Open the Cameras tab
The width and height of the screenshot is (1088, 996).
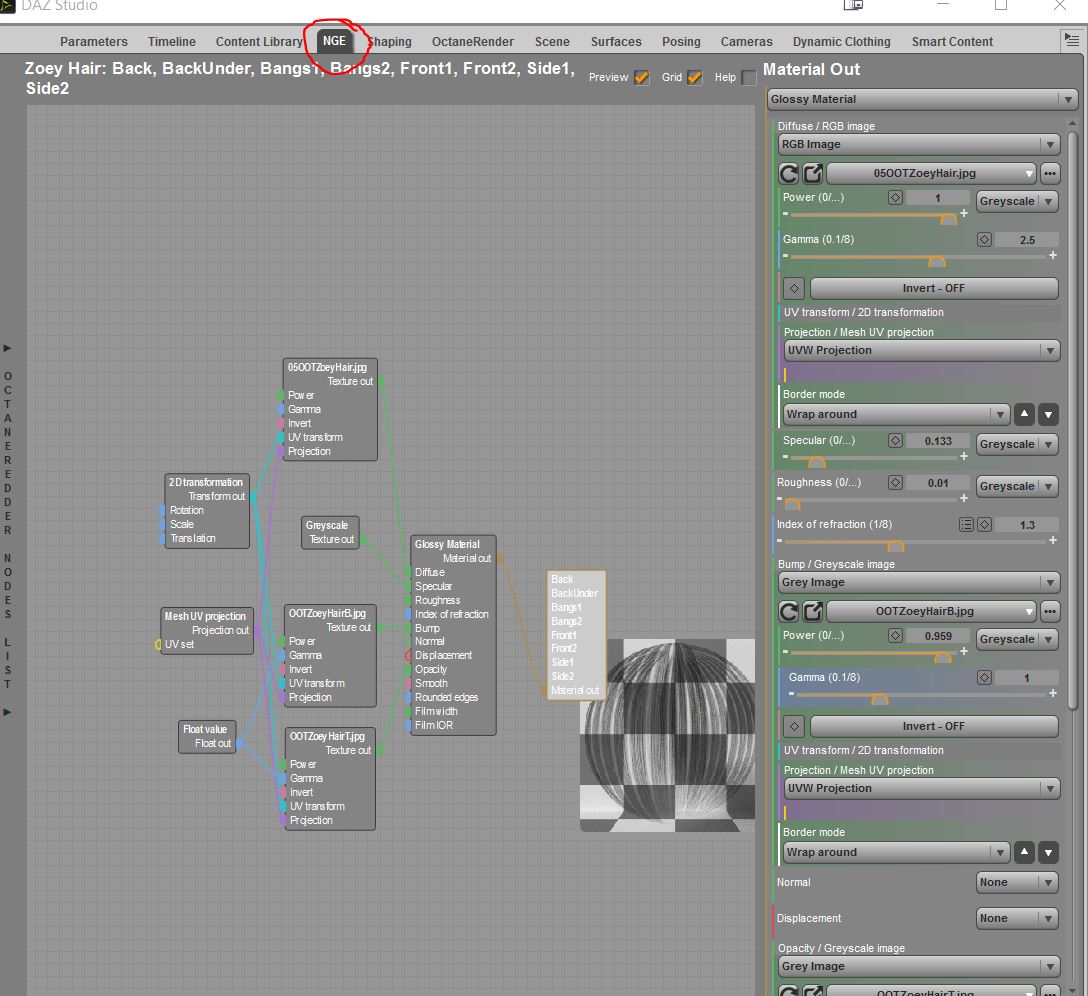pyautogui.click(x=746, y=42)
